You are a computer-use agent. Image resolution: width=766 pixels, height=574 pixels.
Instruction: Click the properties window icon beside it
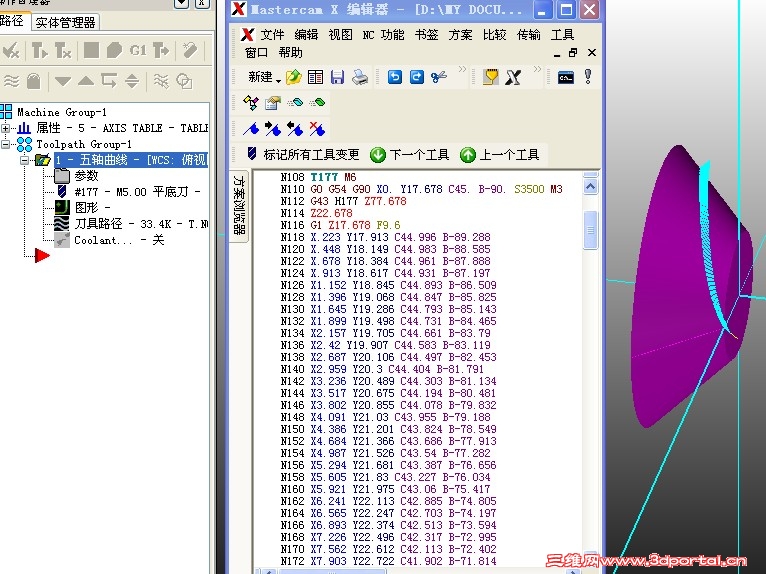pos(273,103)
